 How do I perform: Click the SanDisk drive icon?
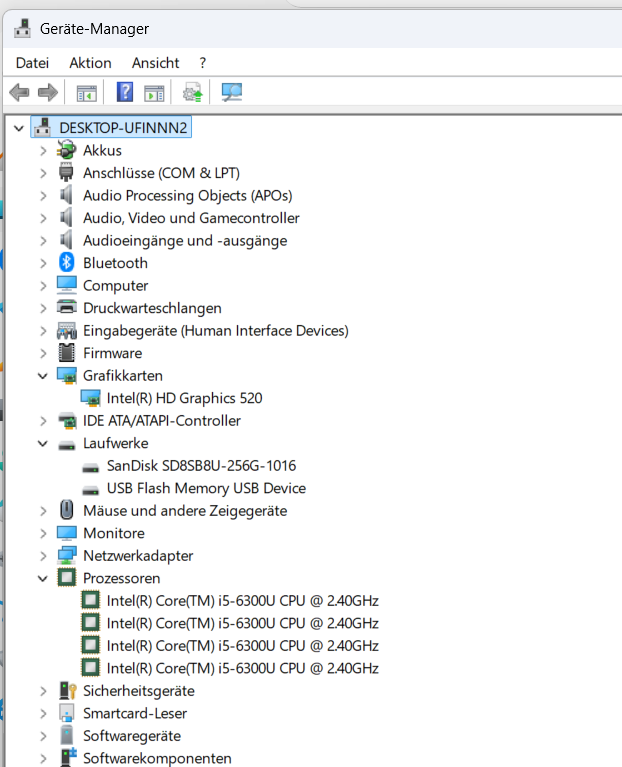pyautogui.click(x=90, y=468)
